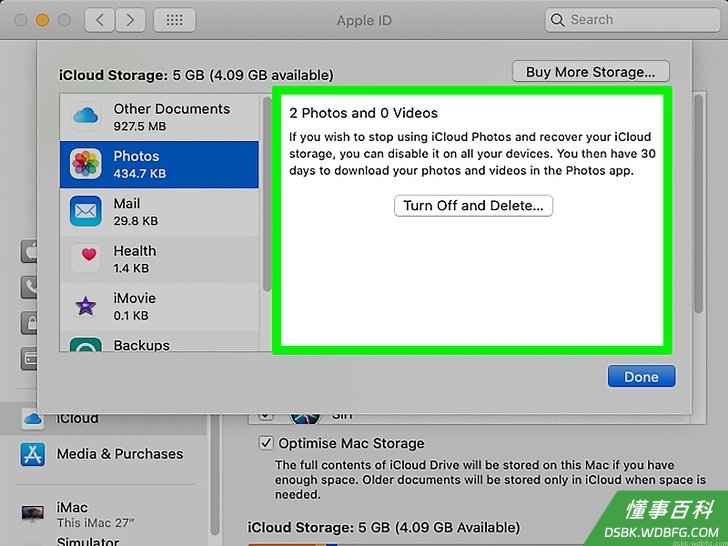Click the Other Documents cloud icon

tap(85, 117)
